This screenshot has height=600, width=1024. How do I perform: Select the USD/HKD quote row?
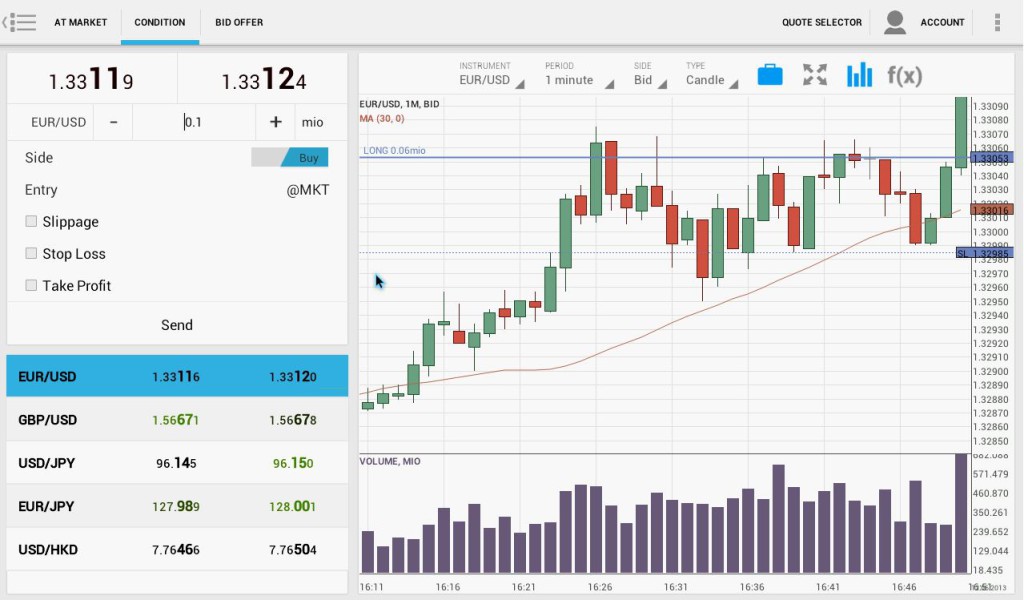[177, 549]
